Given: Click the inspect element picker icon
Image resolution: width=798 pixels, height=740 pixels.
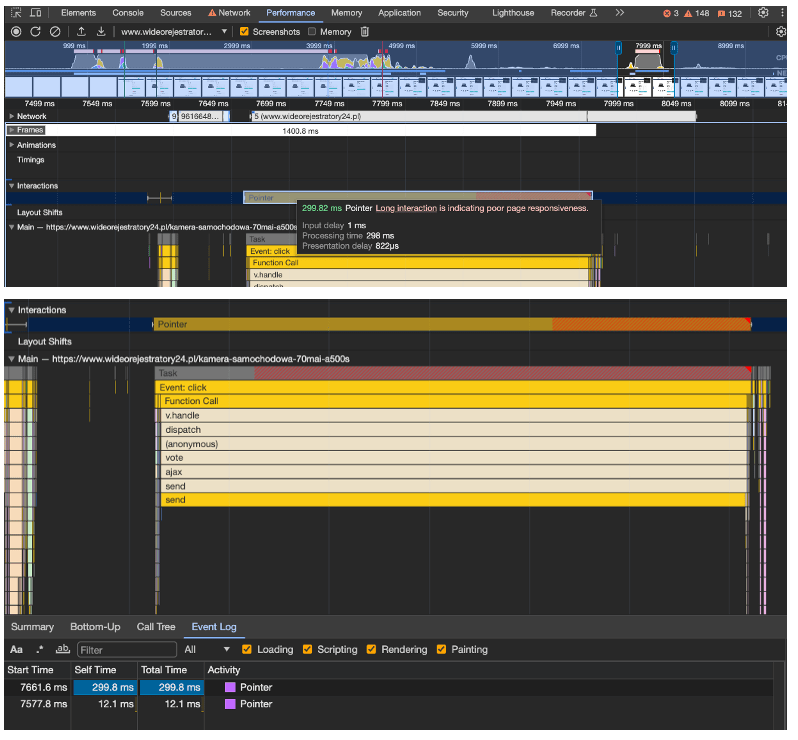Looking at the screenshot, I should 16,13.
